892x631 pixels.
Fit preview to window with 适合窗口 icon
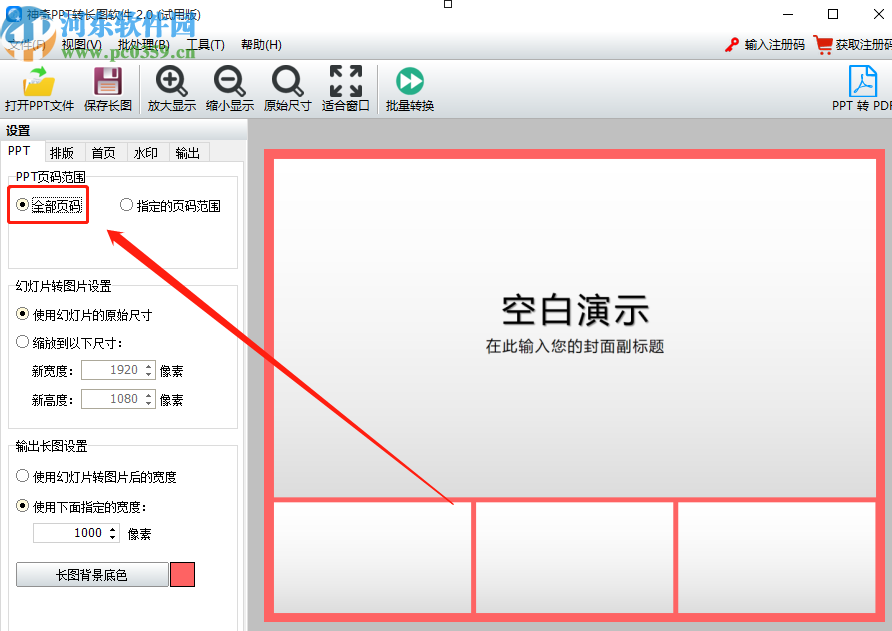(345, 88)
